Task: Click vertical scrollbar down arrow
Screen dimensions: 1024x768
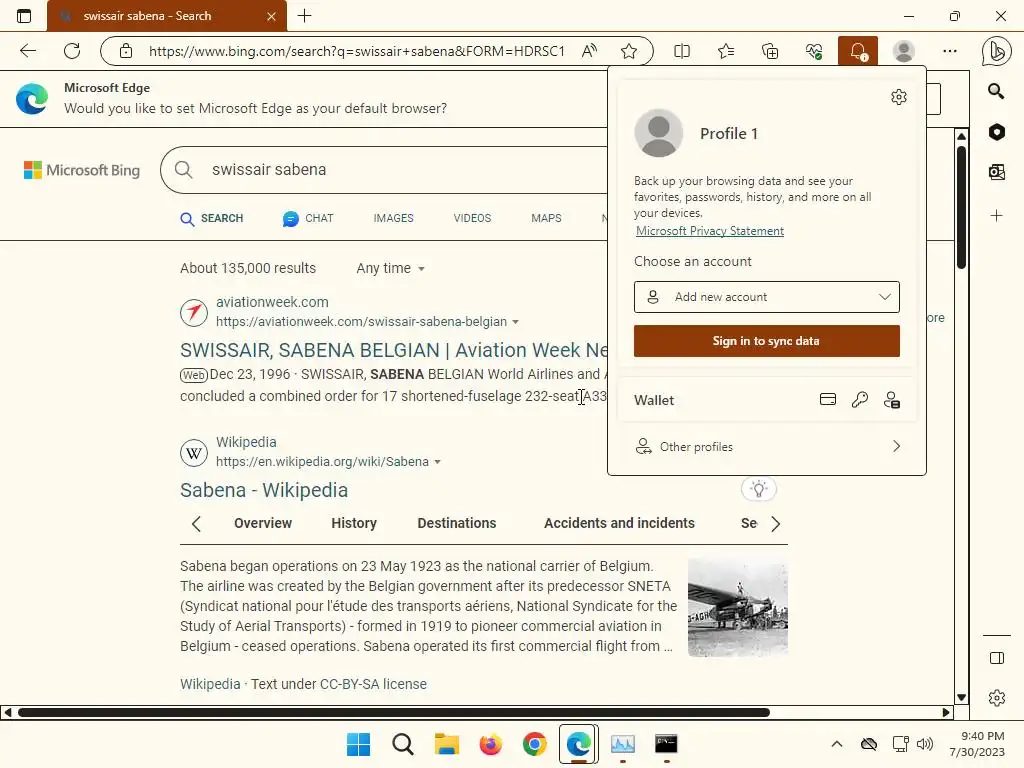Action: click(961, 697)
